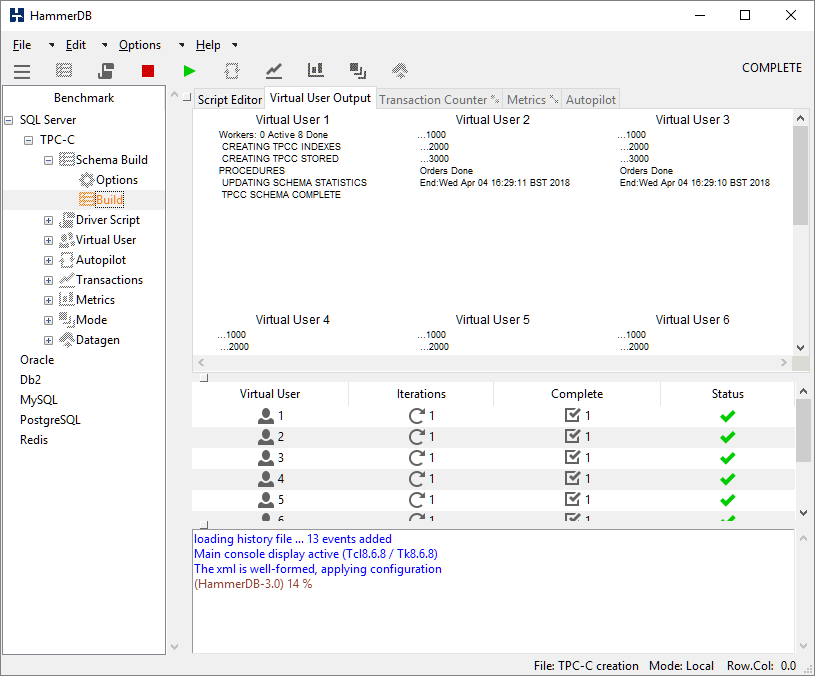Switch to the Autopilot tab

click(590, 100)
